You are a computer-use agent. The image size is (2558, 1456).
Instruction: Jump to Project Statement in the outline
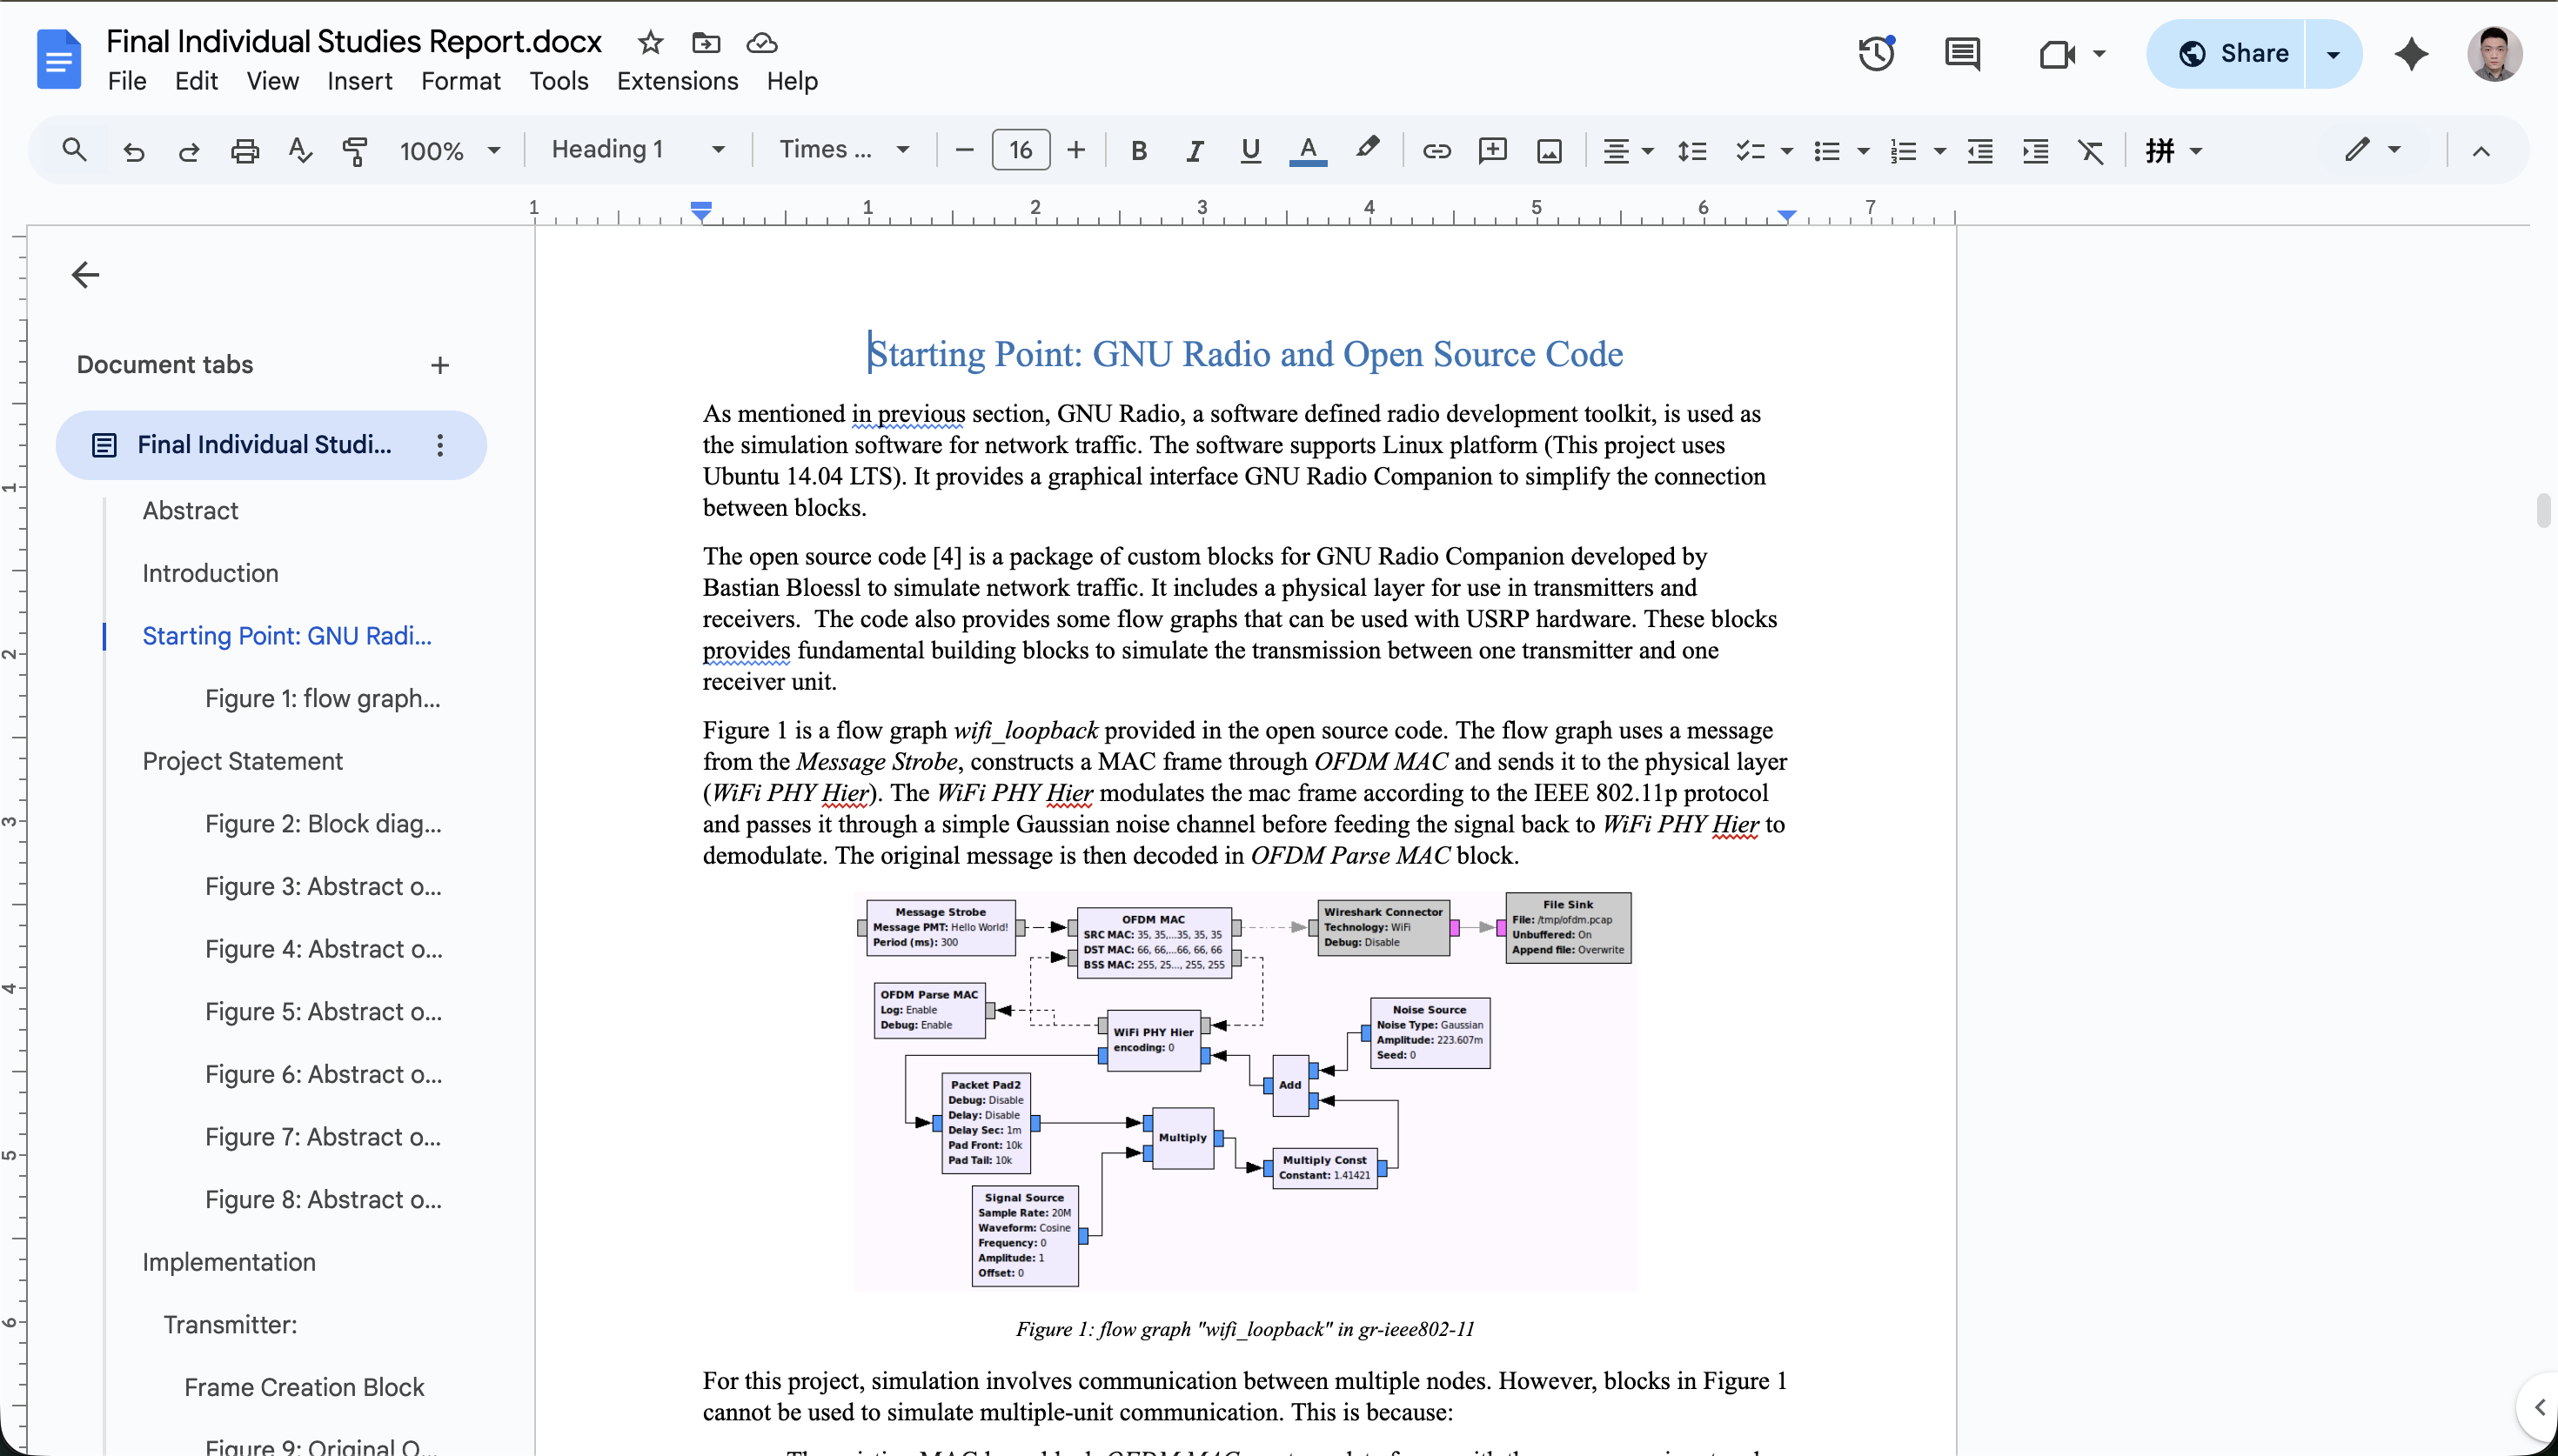click(242, 761)
